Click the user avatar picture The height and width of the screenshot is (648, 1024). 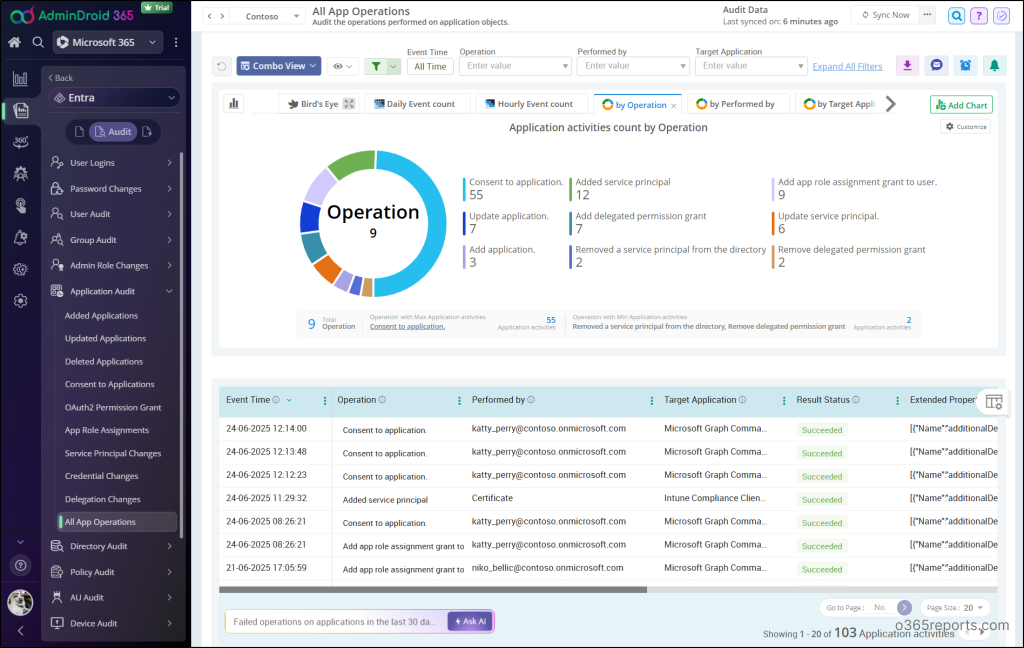pos(20,602)
